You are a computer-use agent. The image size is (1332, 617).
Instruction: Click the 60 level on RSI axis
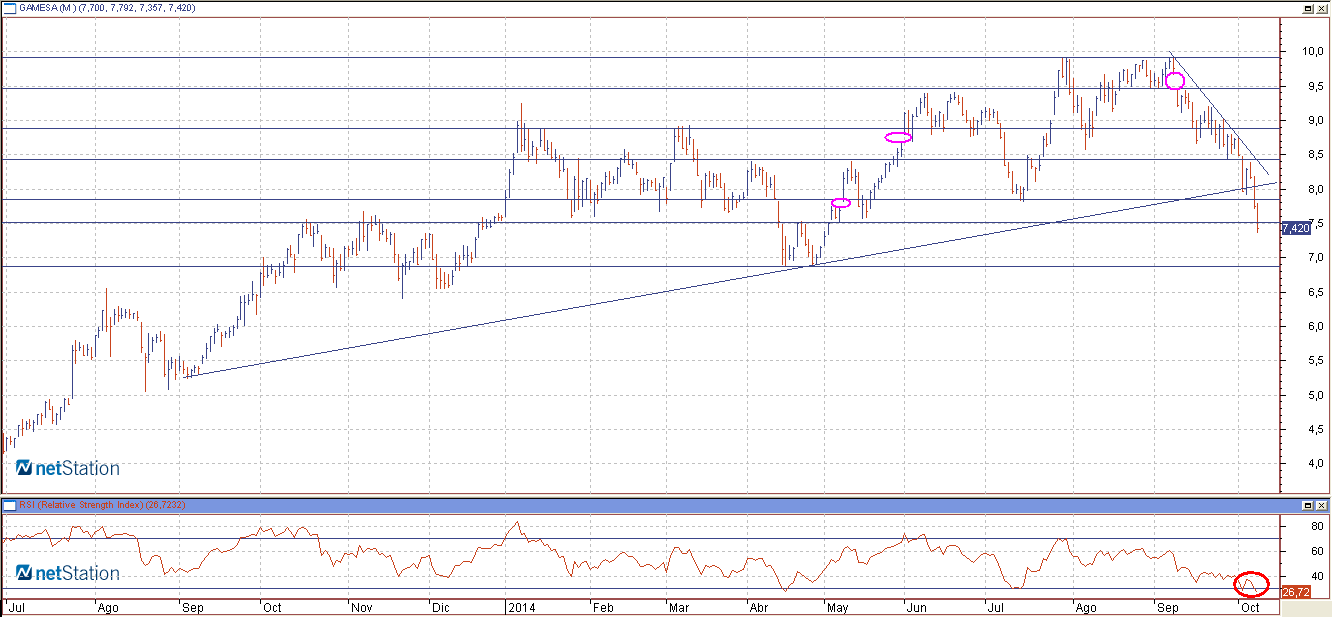point(1319,551)
